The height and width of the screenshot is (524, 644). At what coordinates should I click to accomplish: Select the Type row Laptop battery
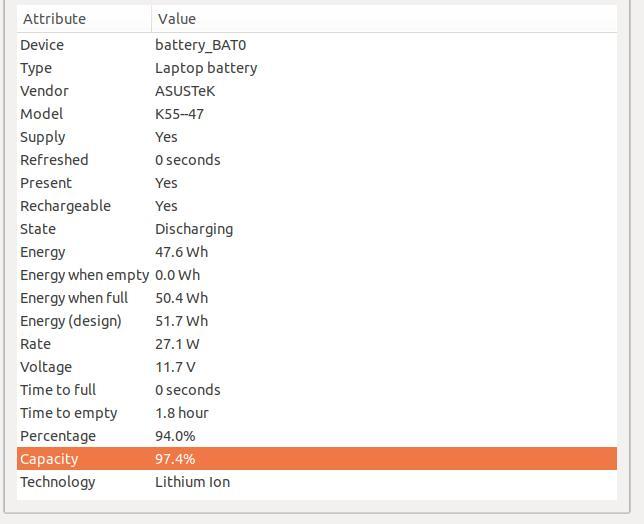317,68
